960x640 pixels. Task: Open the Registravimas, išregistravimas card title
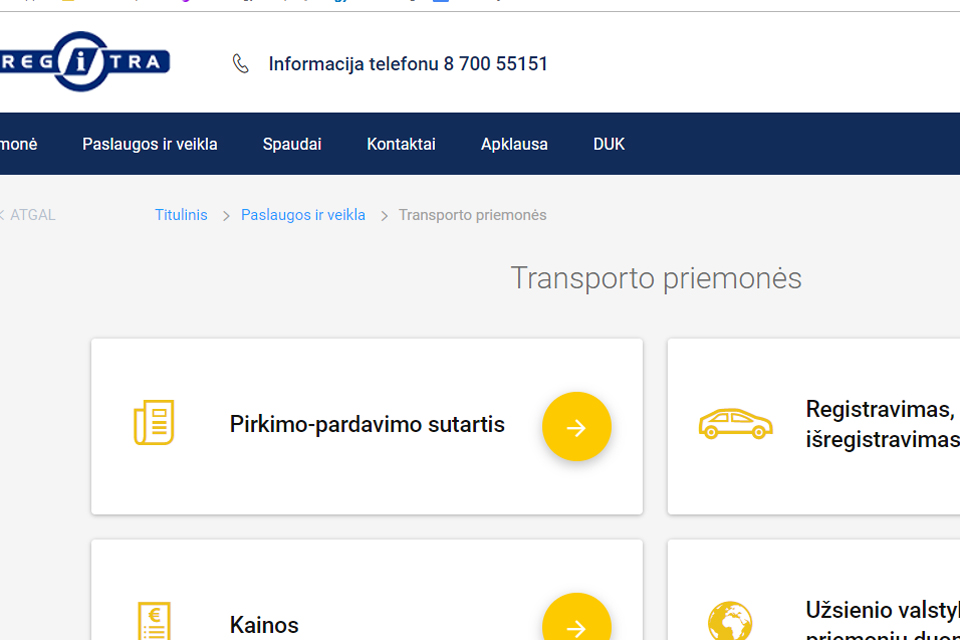[880, 424]
